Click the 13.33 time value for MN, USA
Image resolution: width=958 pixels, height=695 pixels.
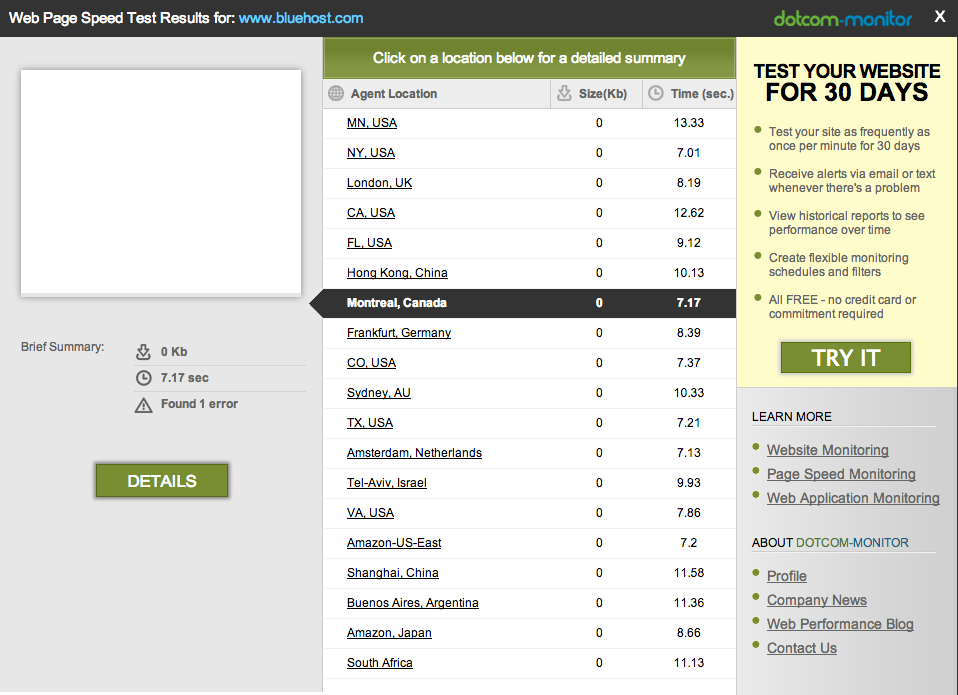tap(689, 123)
